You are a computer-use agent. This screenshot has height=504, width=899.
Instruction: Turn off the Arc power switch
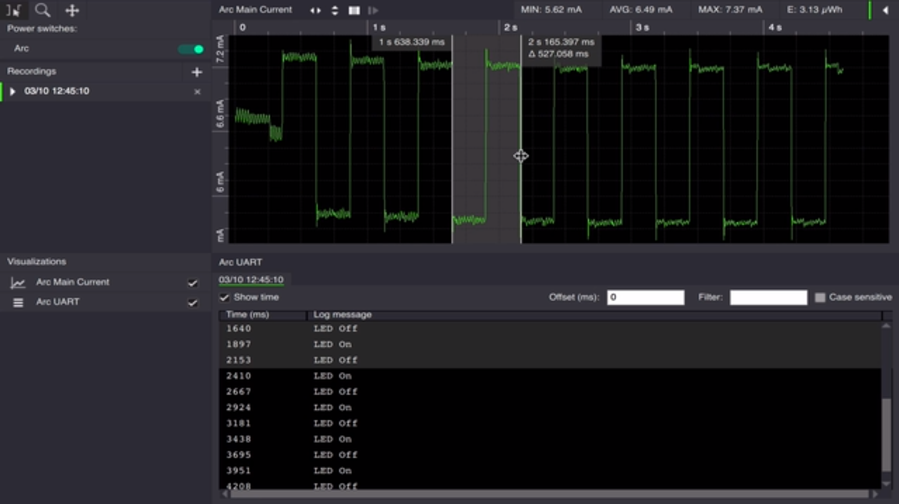pos(190,49)
